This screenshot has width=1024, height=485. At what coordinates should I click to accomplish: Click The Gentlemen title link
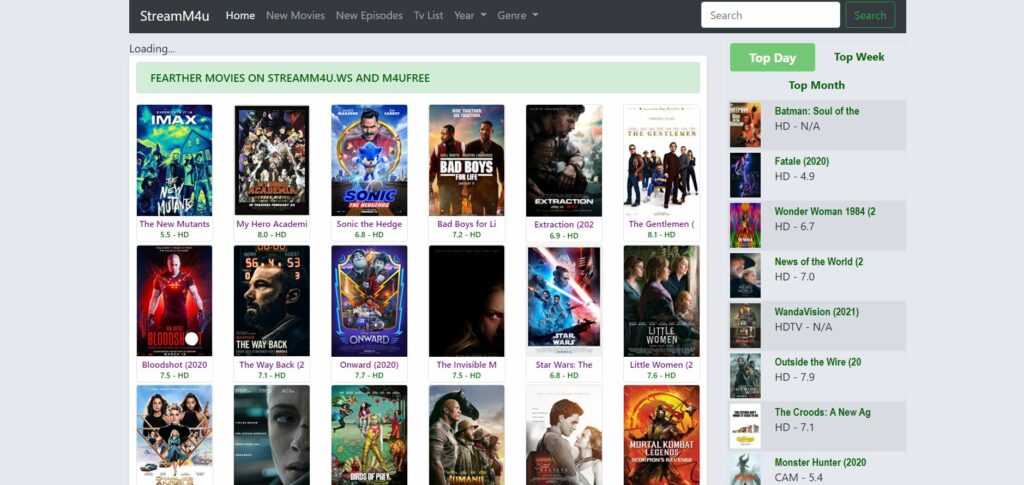662,224
